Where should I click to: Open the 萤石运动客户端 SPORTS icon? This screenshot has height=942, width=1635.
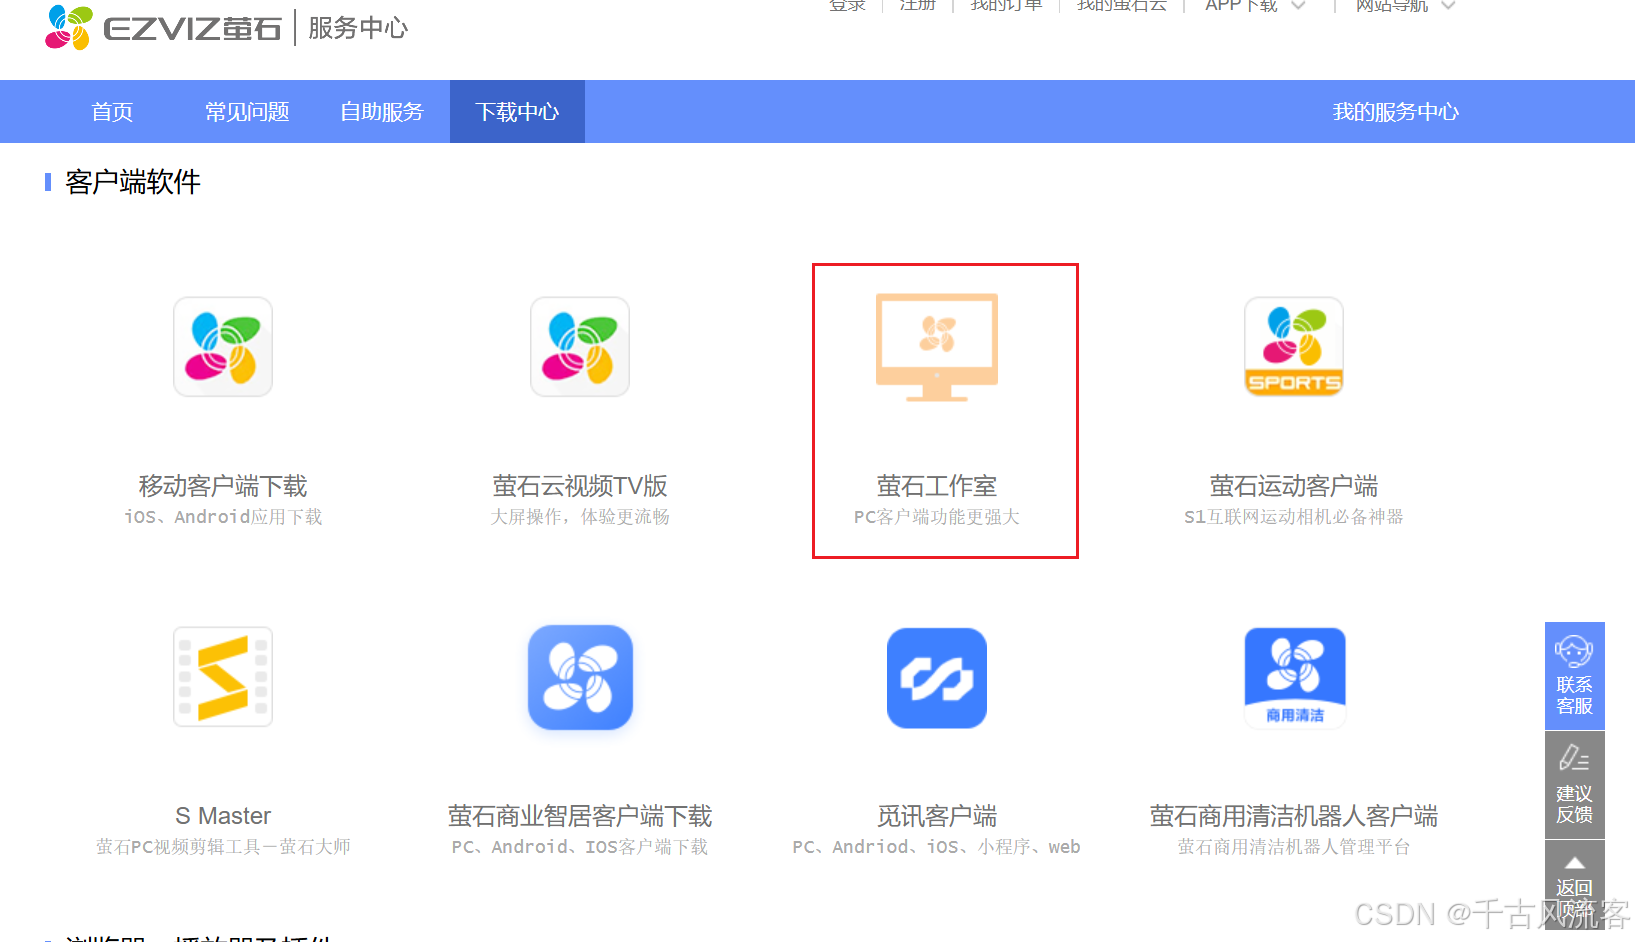pyautogui.click(x=1294, y=347)
